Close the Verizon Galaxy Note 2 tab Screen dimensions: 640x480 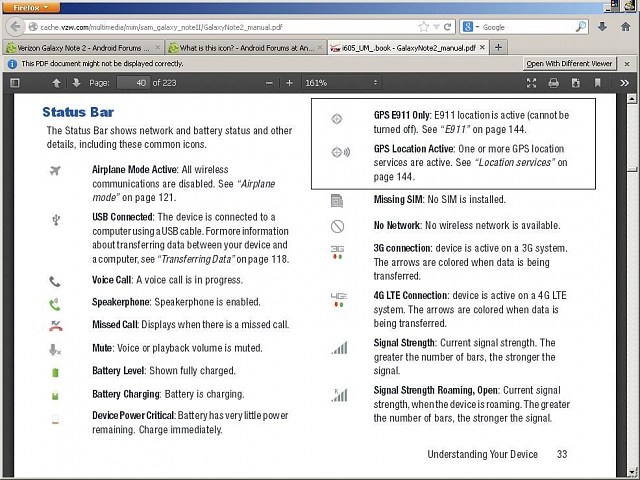[157, 48]
